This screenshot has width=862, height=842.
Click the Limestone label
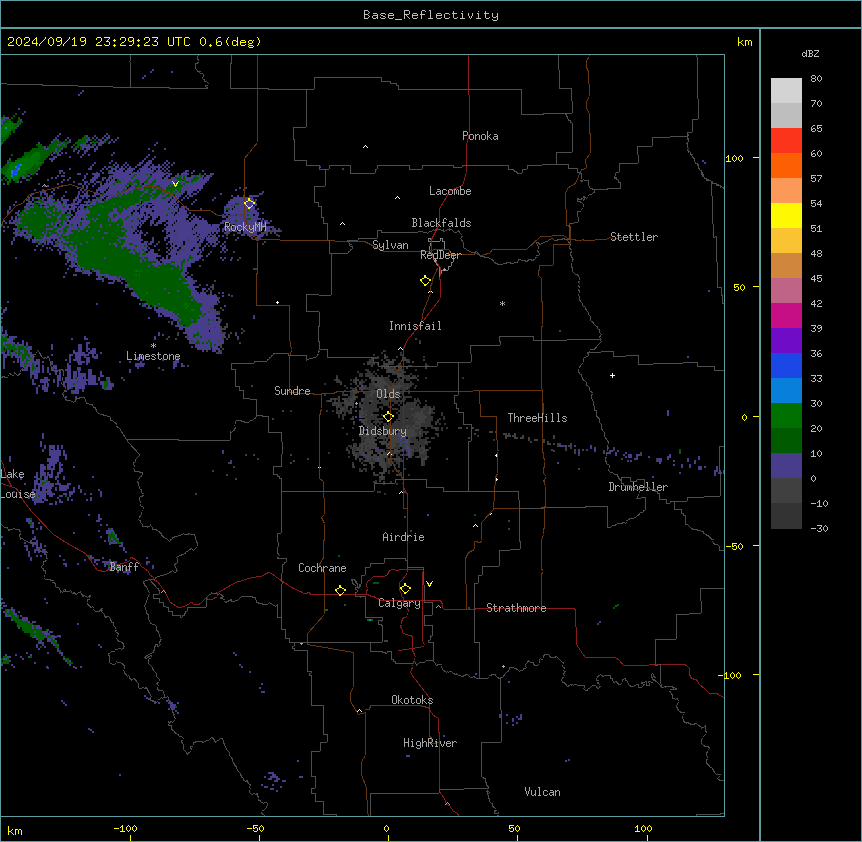[153, 356]
